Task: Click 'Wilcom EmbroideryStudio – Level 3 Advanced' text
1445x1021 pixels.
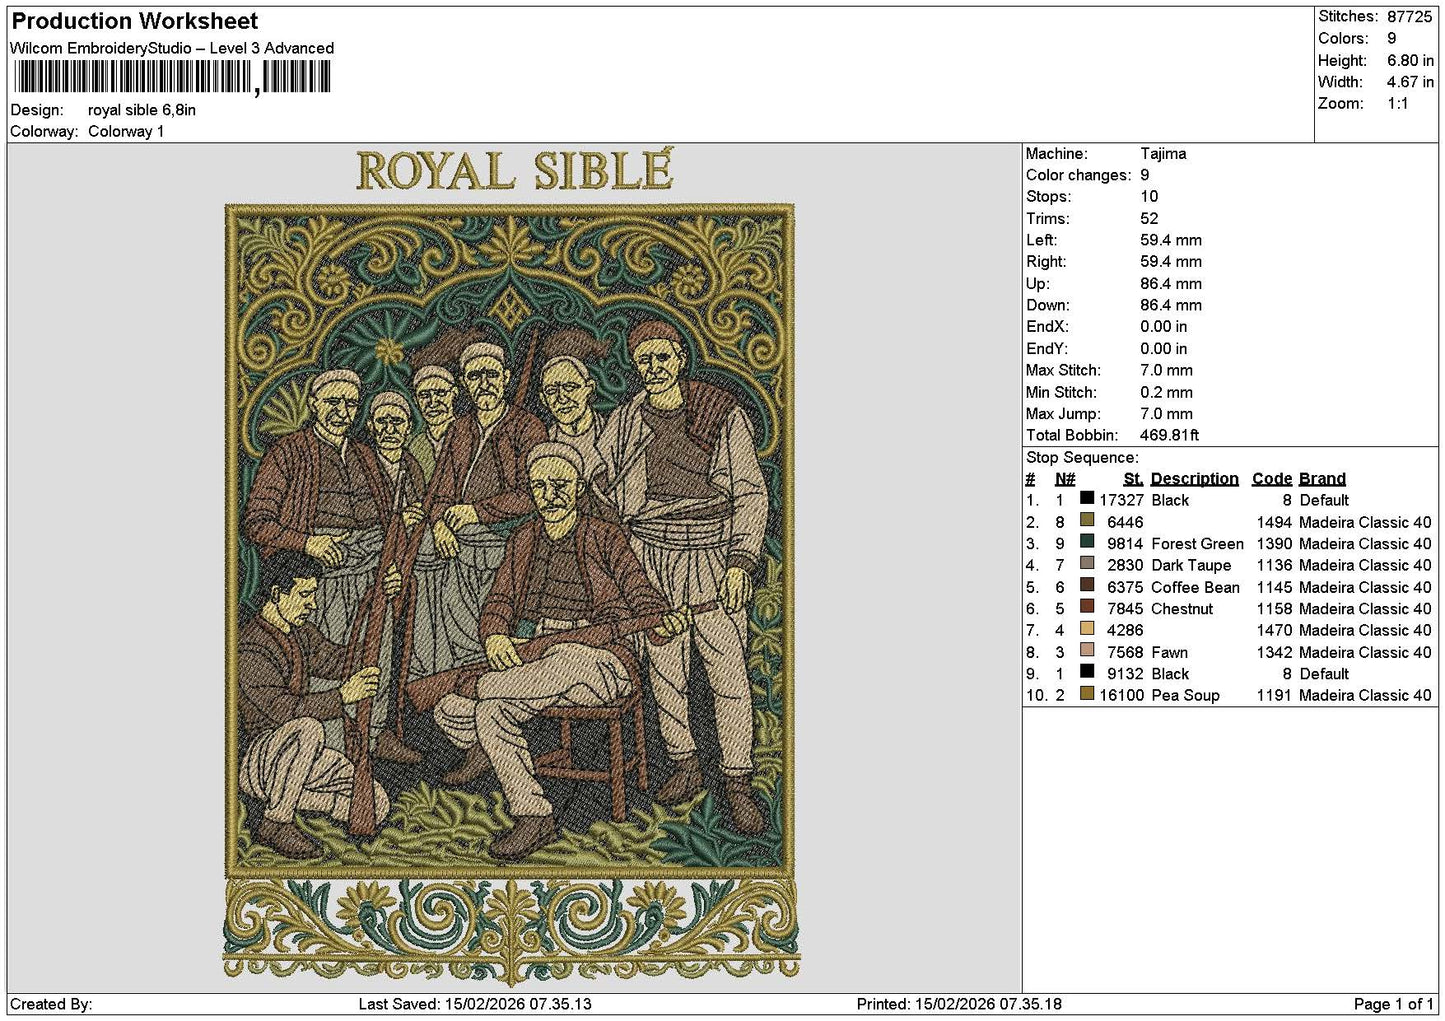Action: 172,48
